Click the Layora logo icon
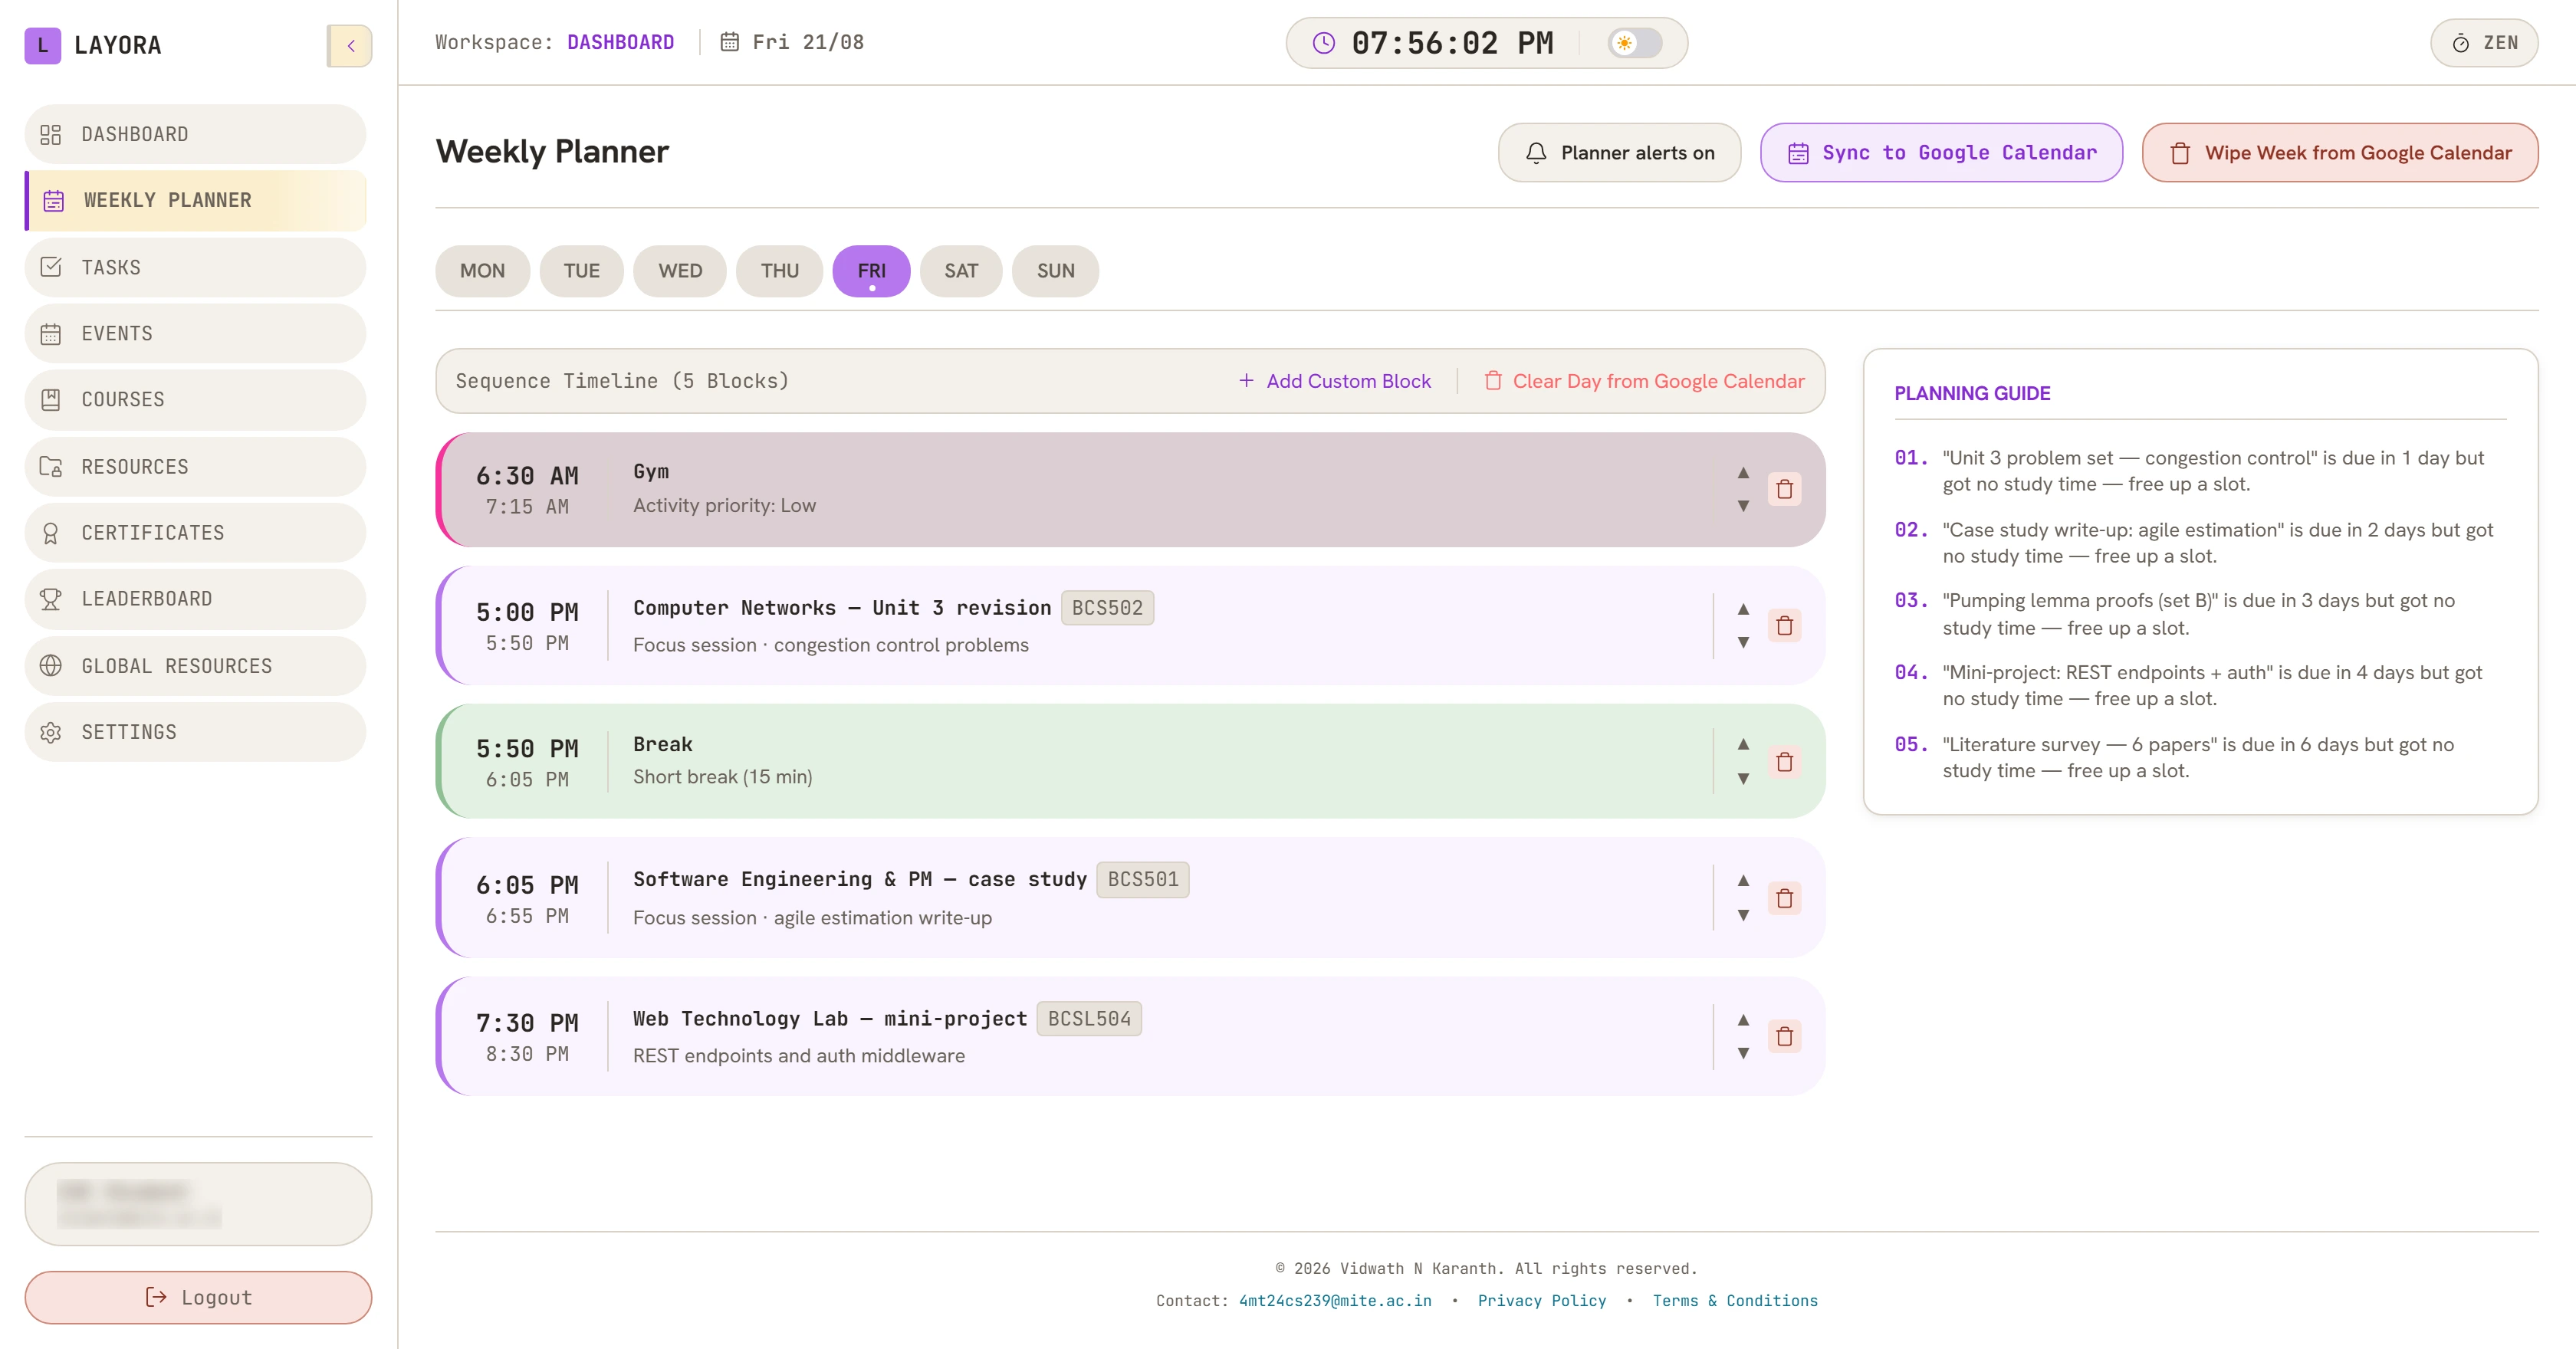The width and height of the screenshot is (2576, 1349). tap(42, 45)
